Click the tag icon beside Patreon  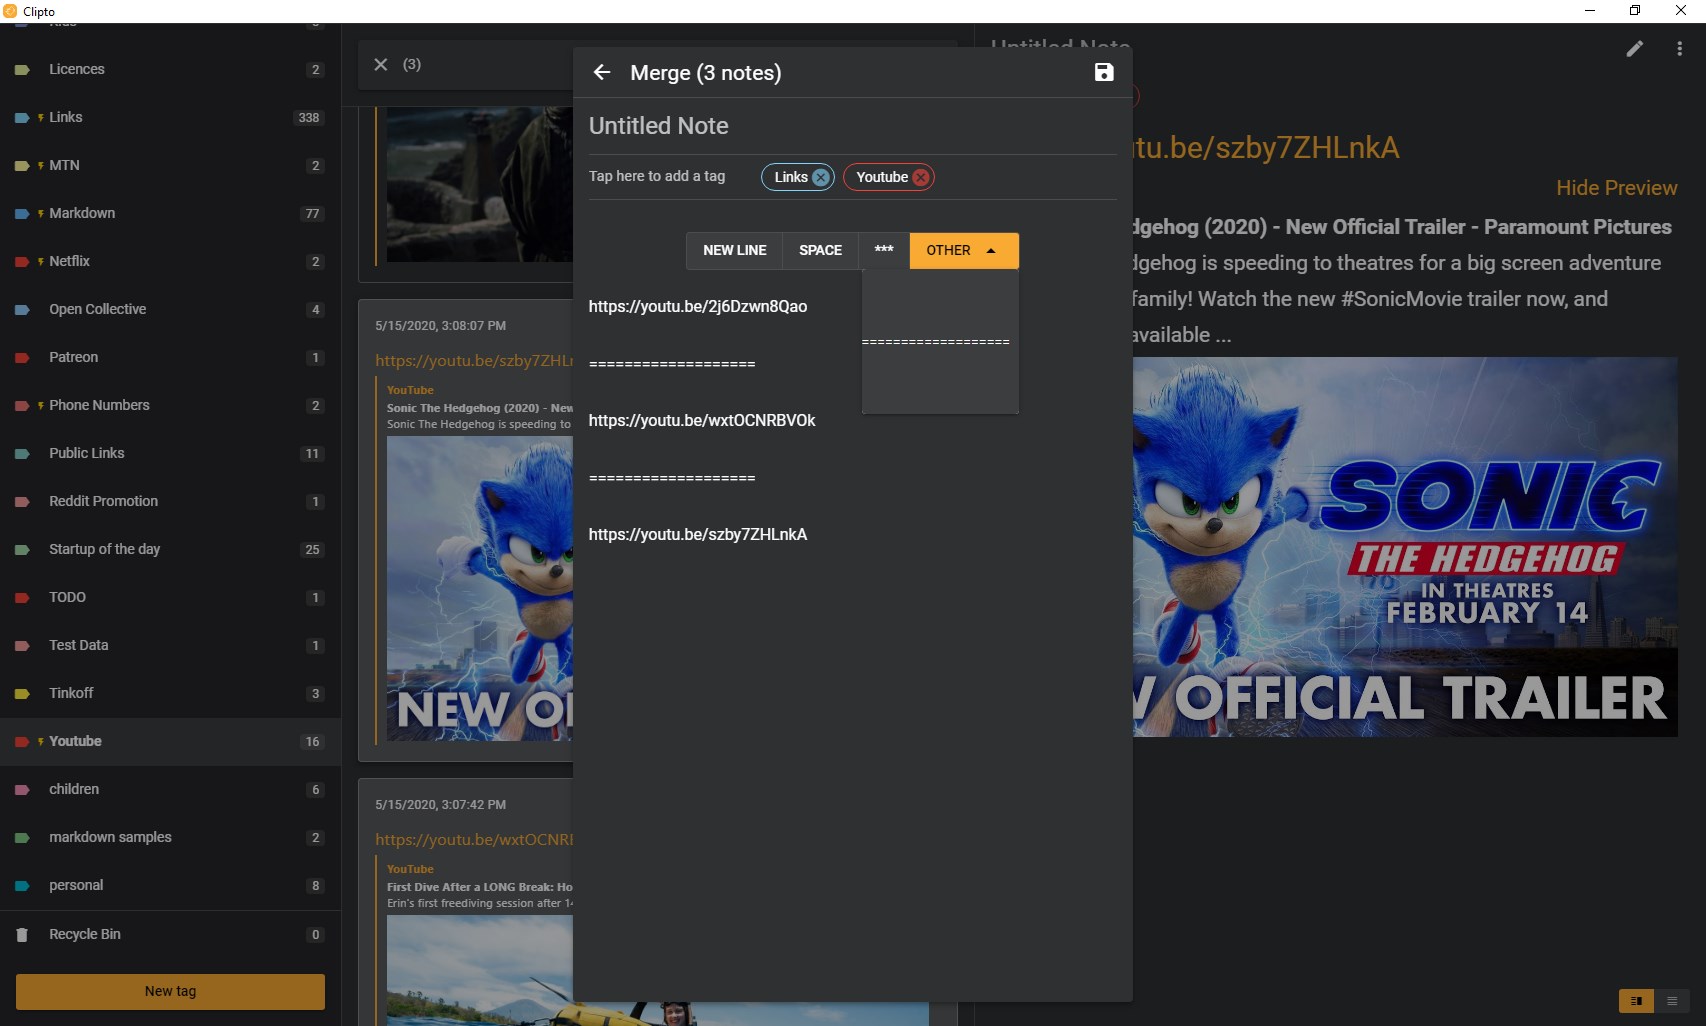[x=22, y=358]
